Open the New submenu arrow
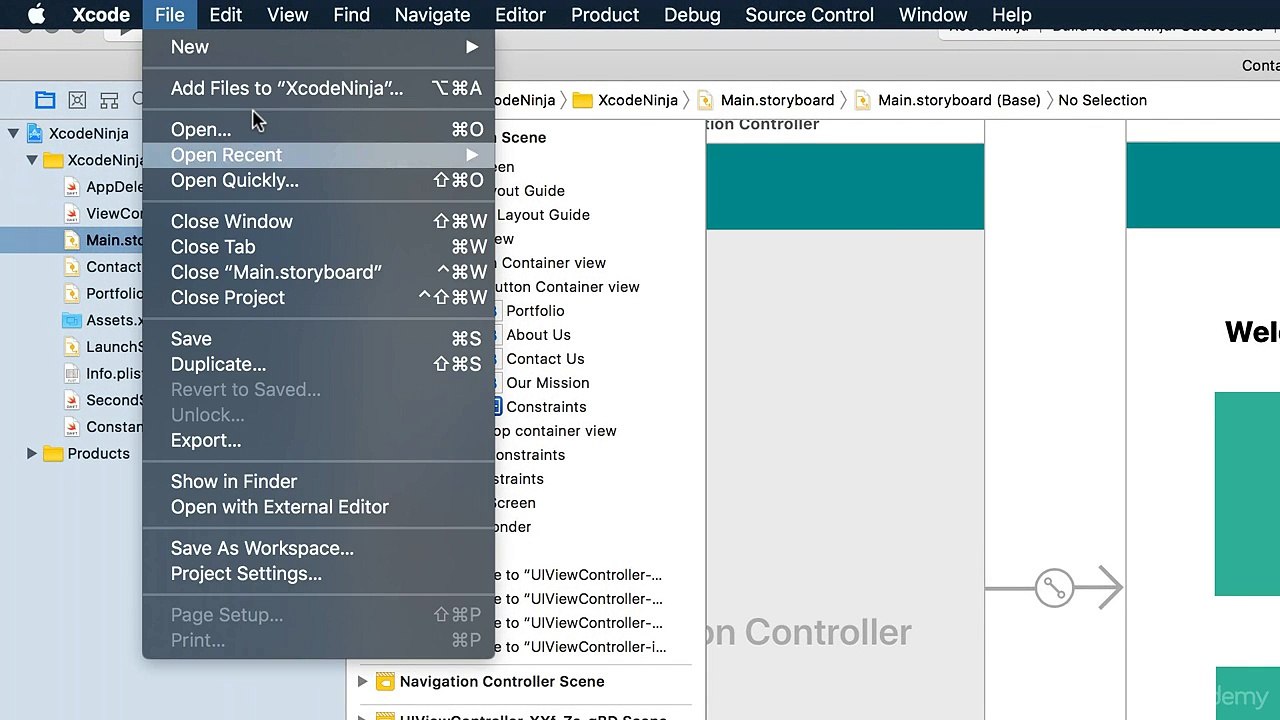This screenshot has width=1280, height=720. pyautogui.click(x=472, y=47)
